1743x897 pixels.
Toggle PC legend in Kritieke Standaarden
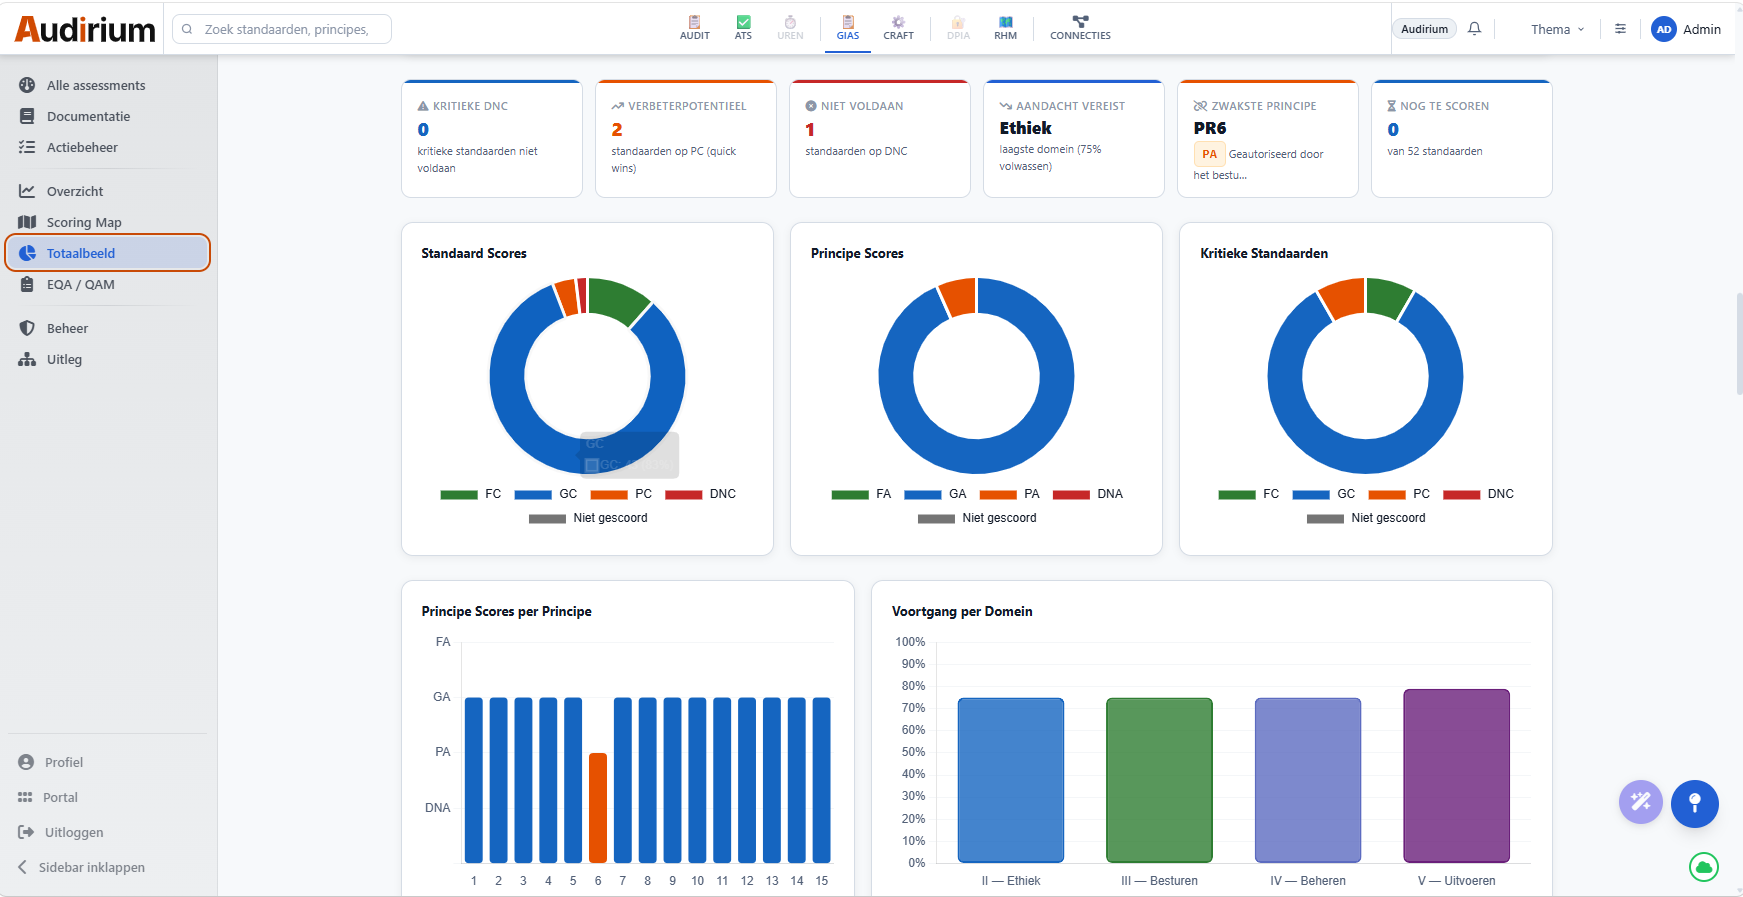pos(1399,494)
